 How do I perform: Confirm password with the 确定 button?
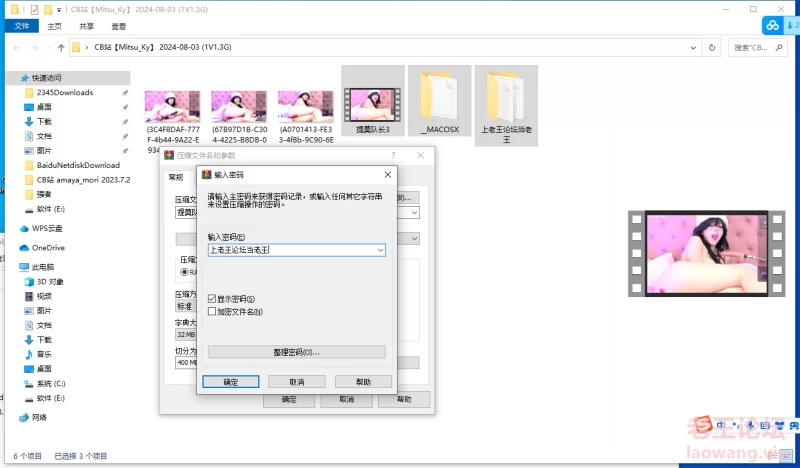[x=231, y=381]
